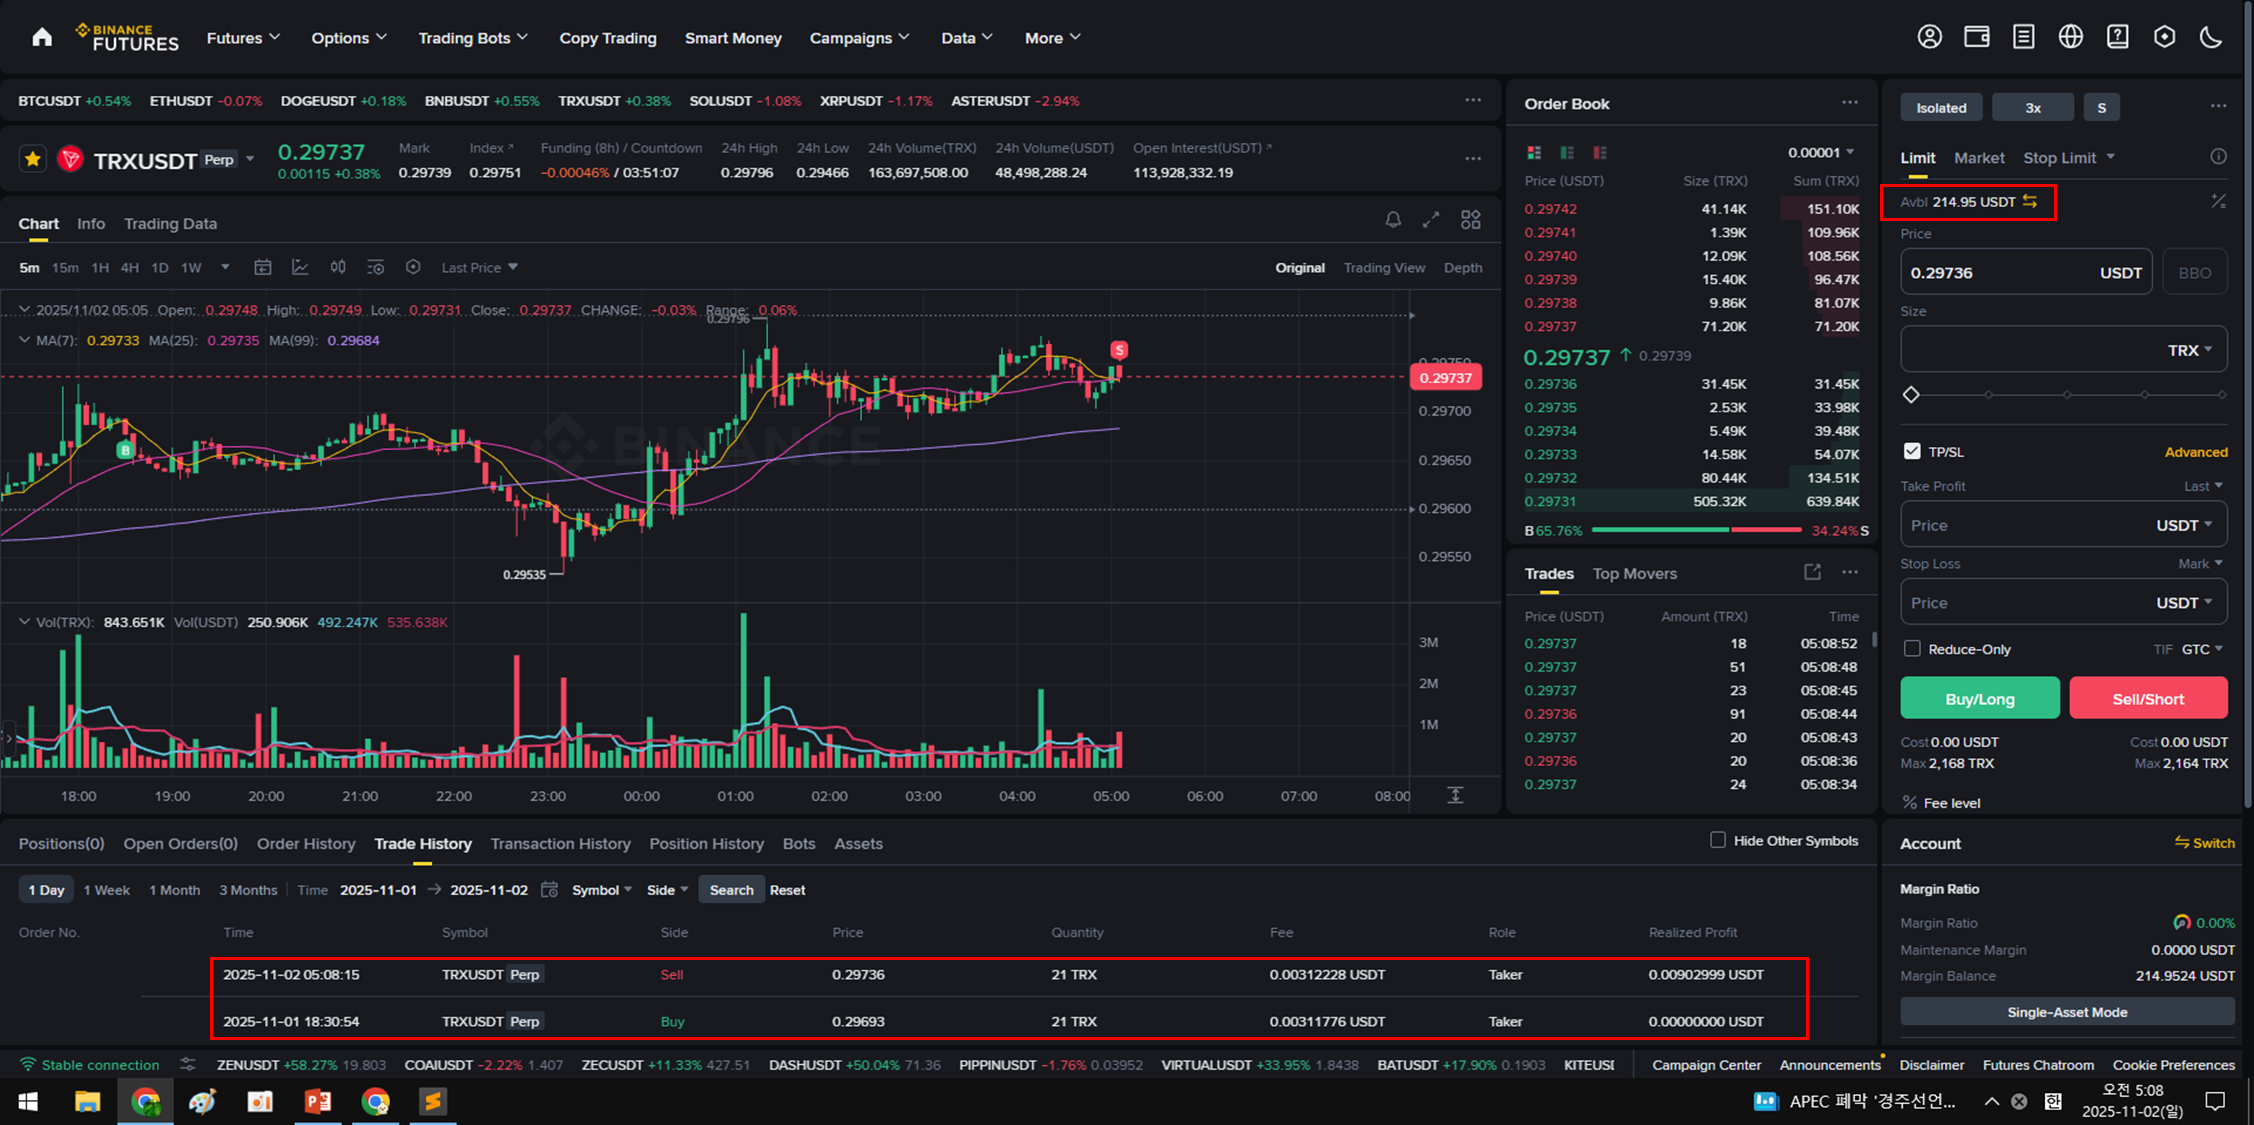Viewport: 2254px width, 1125px height.
Task: Expand chart to fullscreen with arrows icon
Action: pos(1431,220)
